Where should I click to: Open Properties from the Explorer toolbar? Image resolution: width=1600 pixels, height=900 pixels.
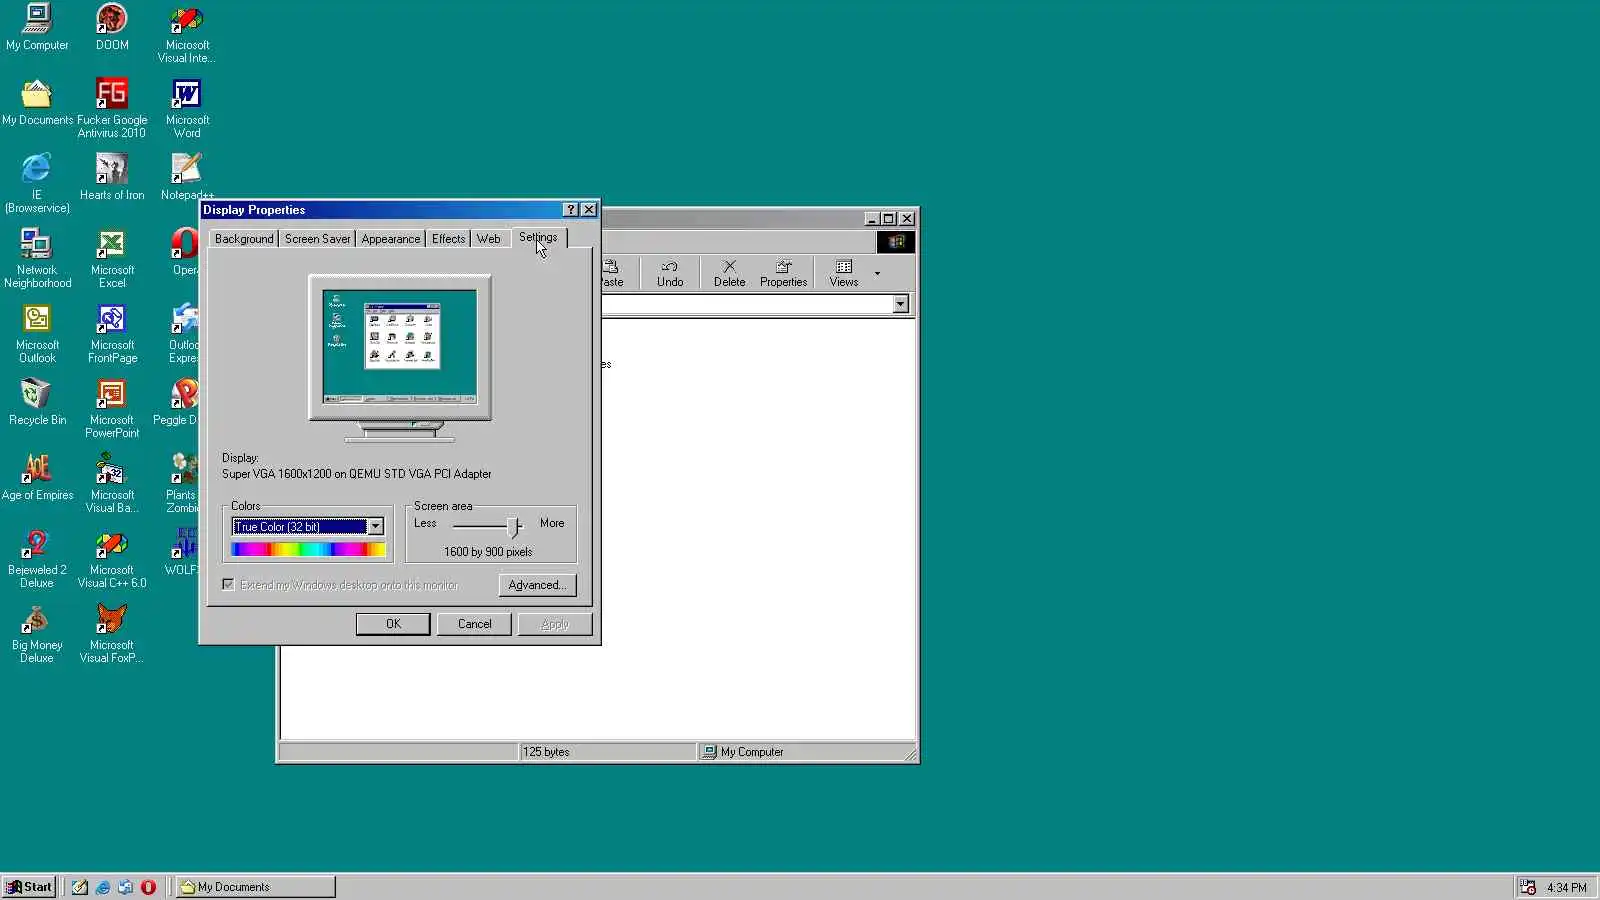783,273
